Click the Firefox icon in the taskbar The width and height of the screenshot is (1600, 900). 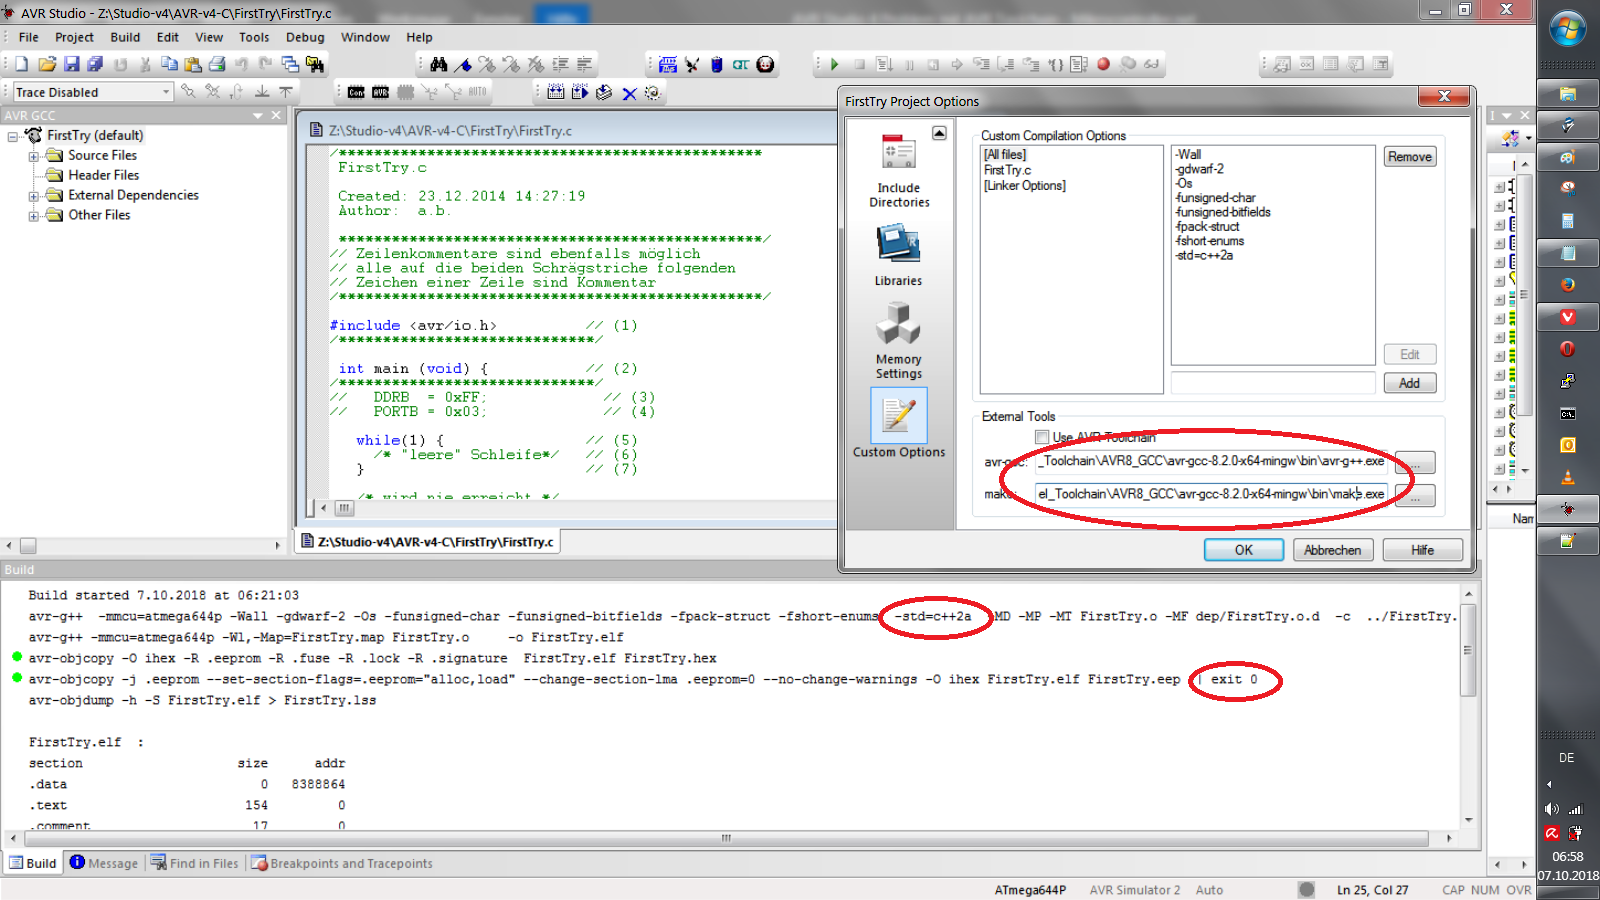pyautogui.click(x=1567, y=285)
